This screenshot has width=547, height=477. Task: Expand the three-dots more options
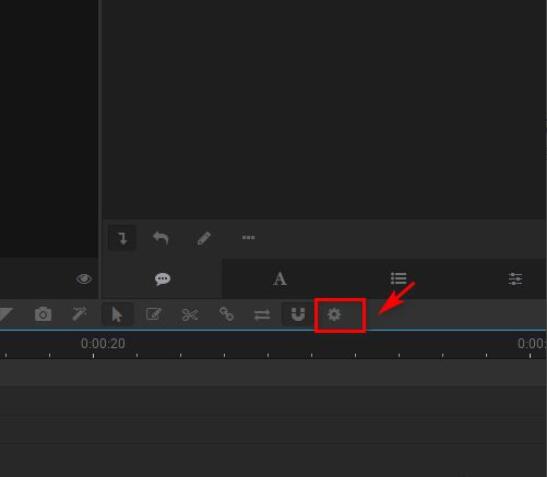pyautogui.click(x=248, y=238)
